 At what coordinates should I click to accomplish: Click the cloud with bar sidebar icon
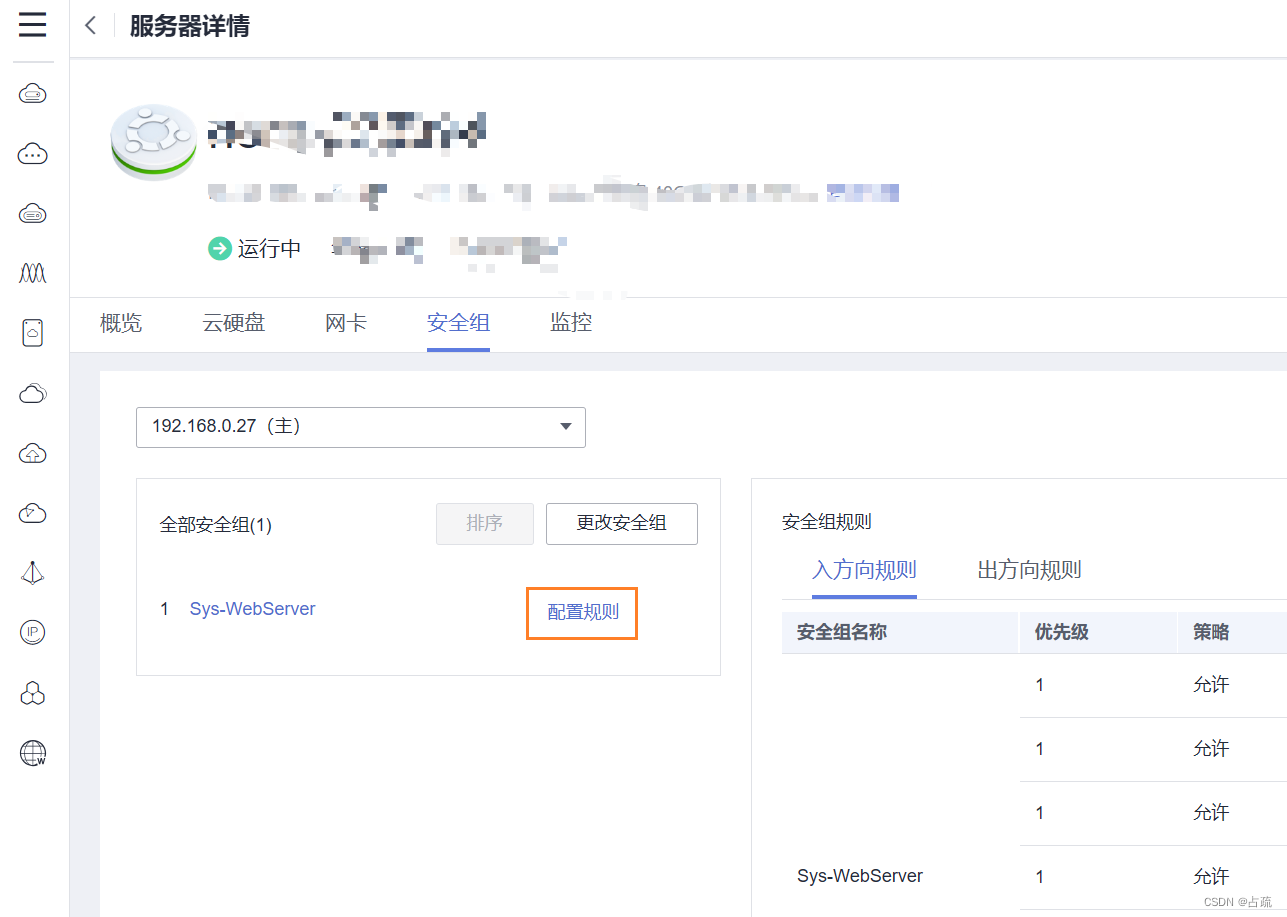click(33, 213)
